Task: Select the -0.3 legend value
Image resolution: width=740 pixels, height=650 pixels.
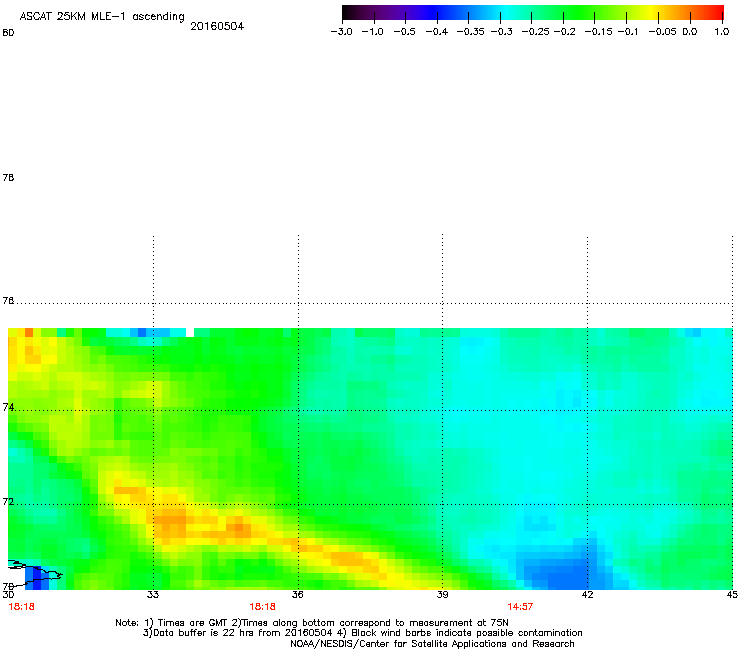Action: tap(501, 32)
